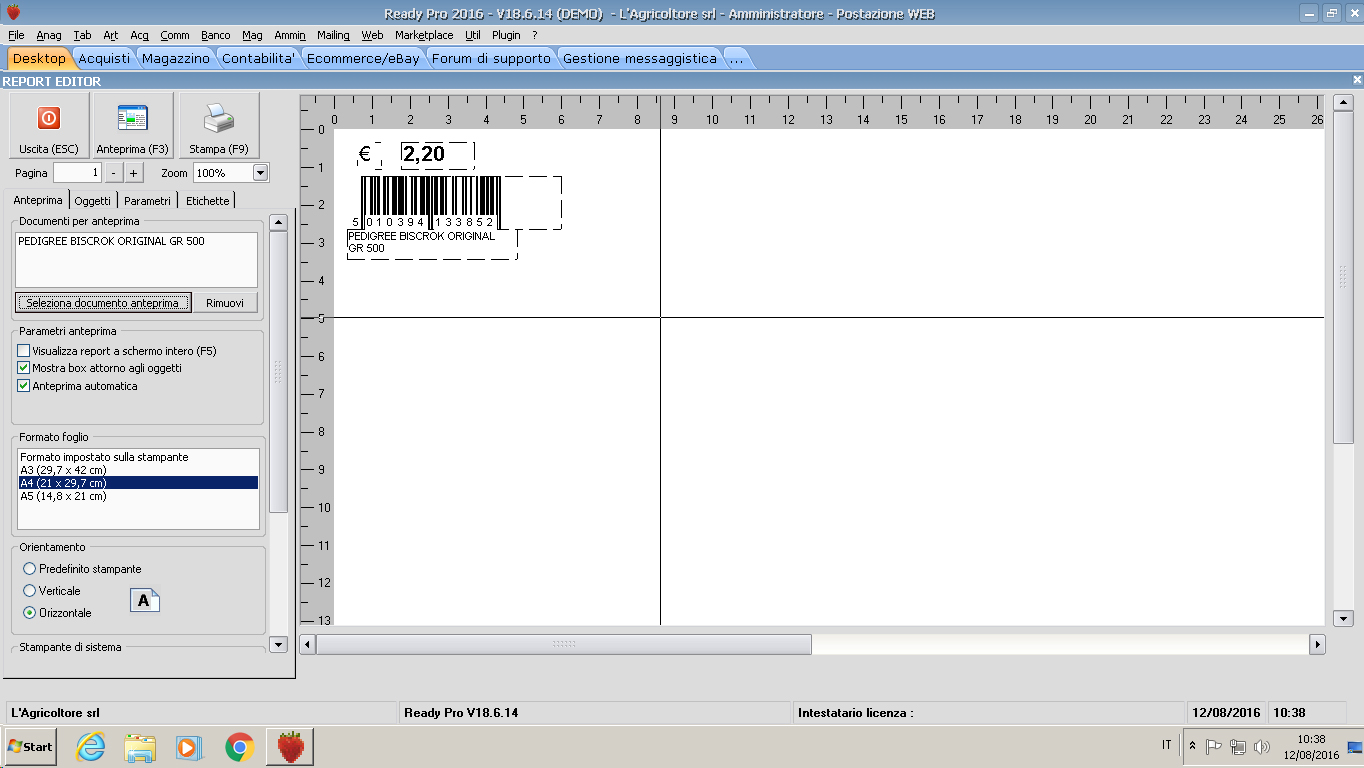Enable Visualizza report a schermo intero checkbox
Image resolution: width=1364 pixels, height=768 pixels.
point(24,351)
